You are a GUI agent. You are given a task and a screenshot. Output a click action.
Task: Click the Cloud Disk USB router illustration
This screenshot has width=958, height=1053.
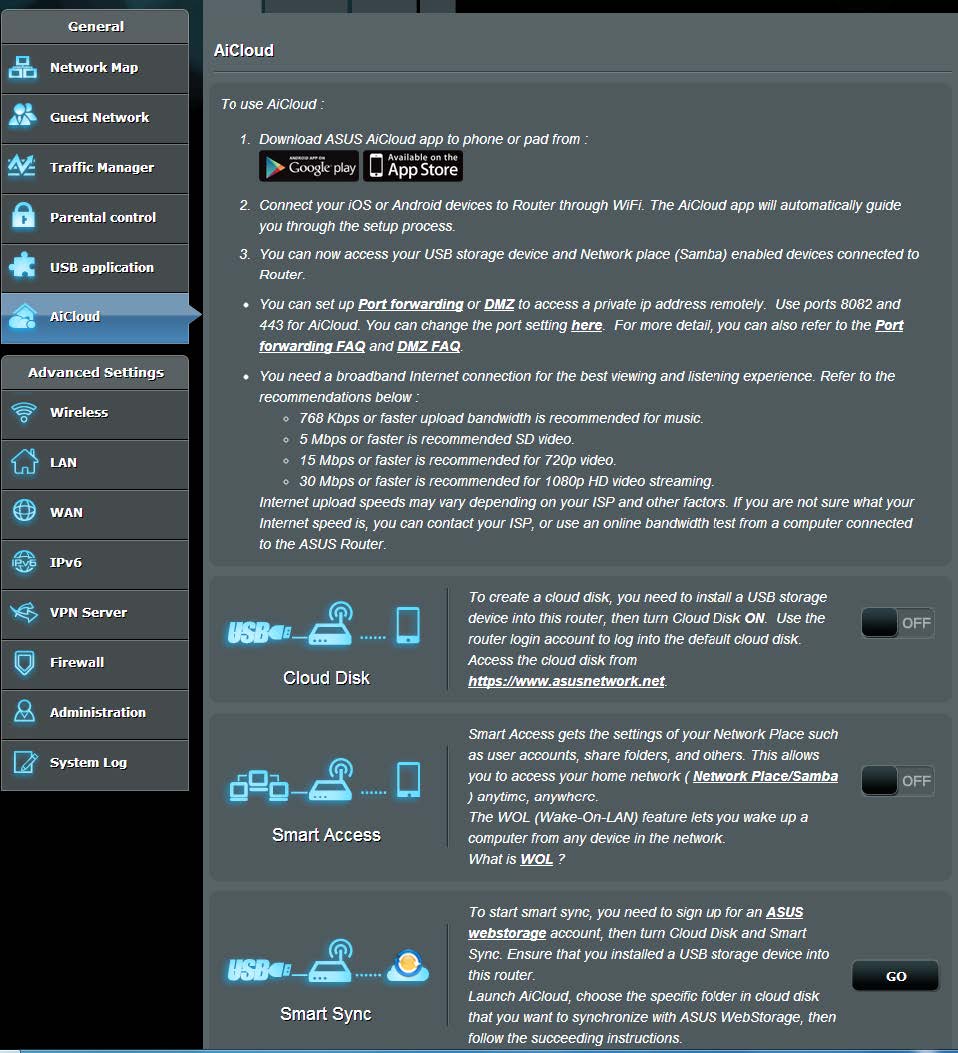pos(324,625)
